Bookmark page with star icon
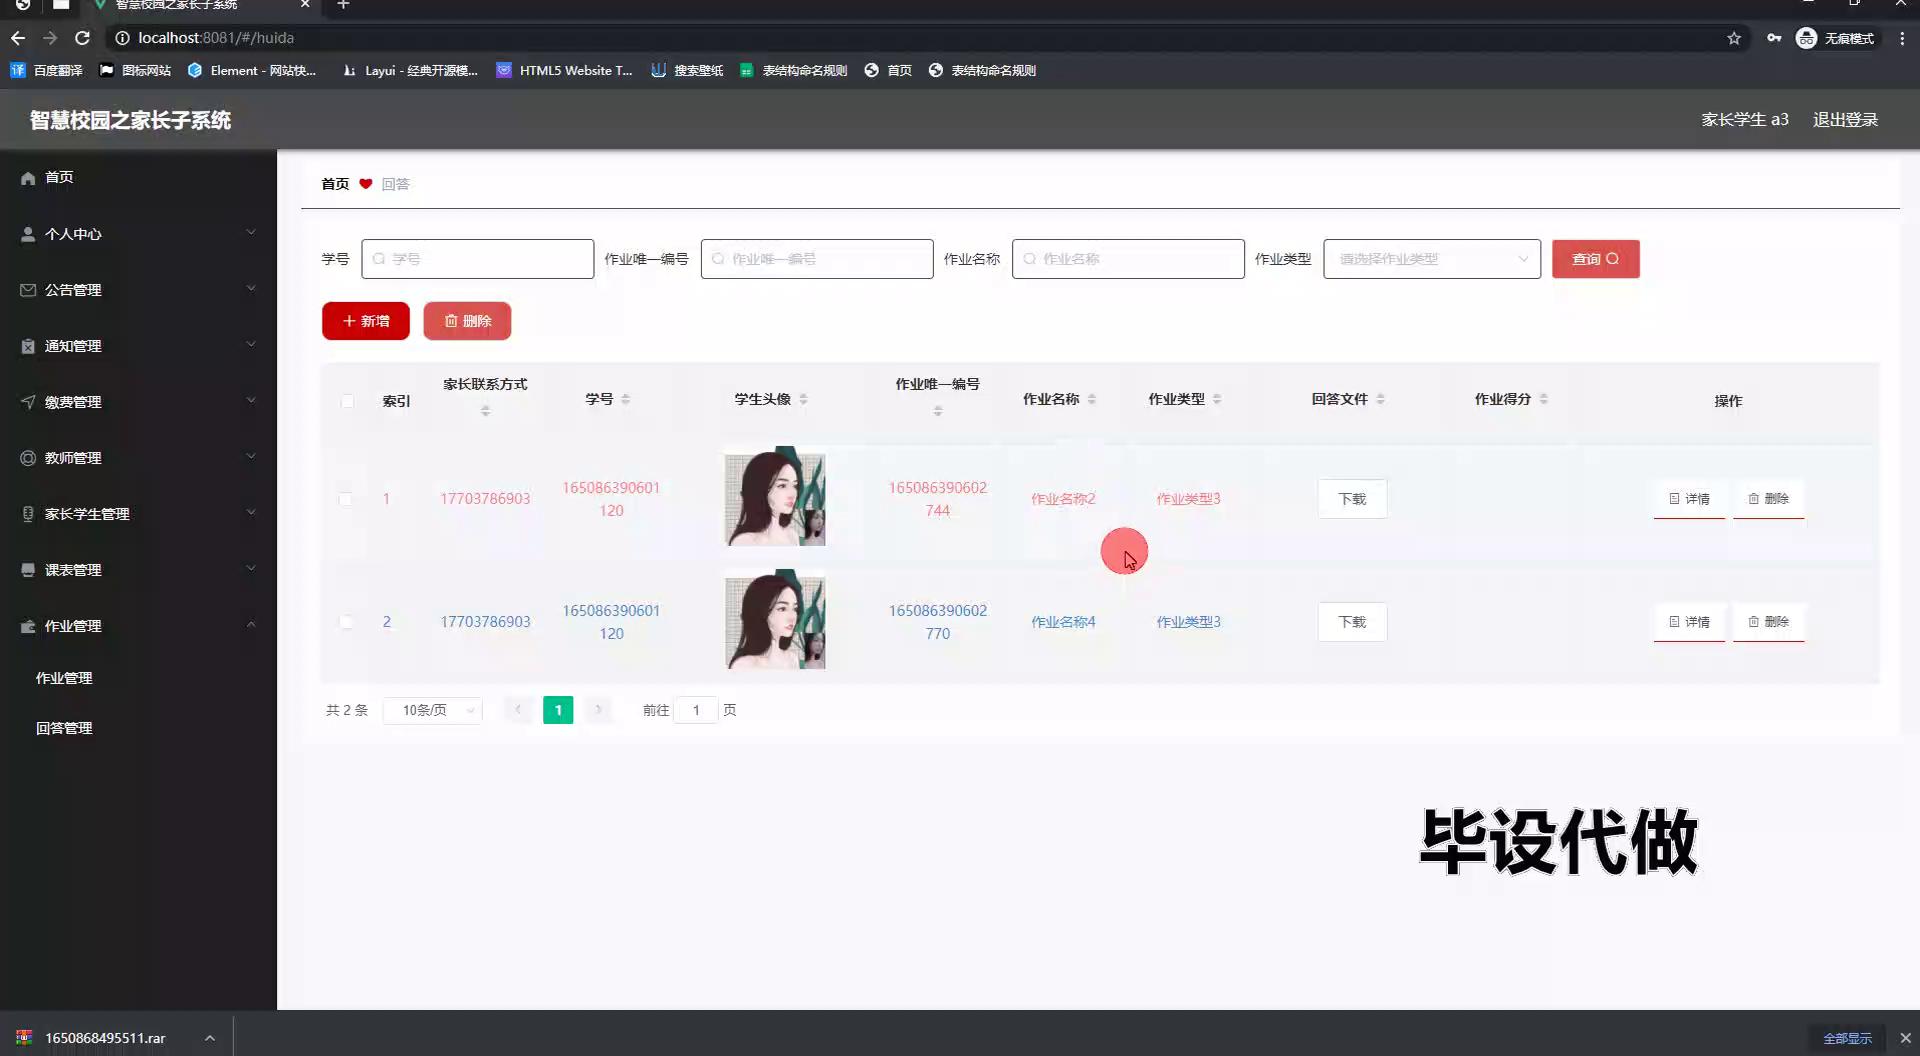 [1734, 38]
